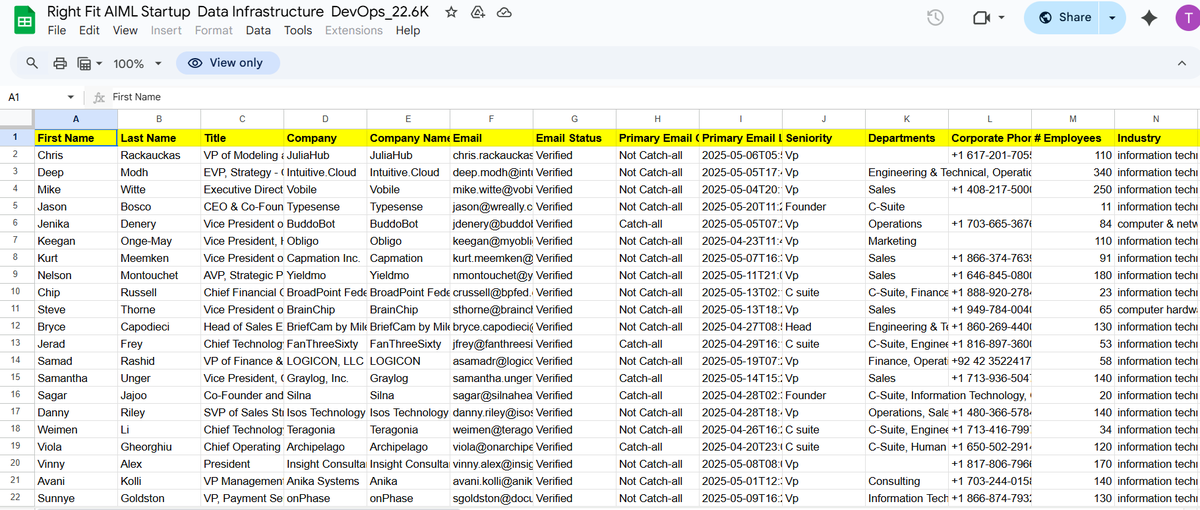Select the Gheorghiu last name cell
1200x510 pixels.
pyautogui.click(x=159, y=446)
